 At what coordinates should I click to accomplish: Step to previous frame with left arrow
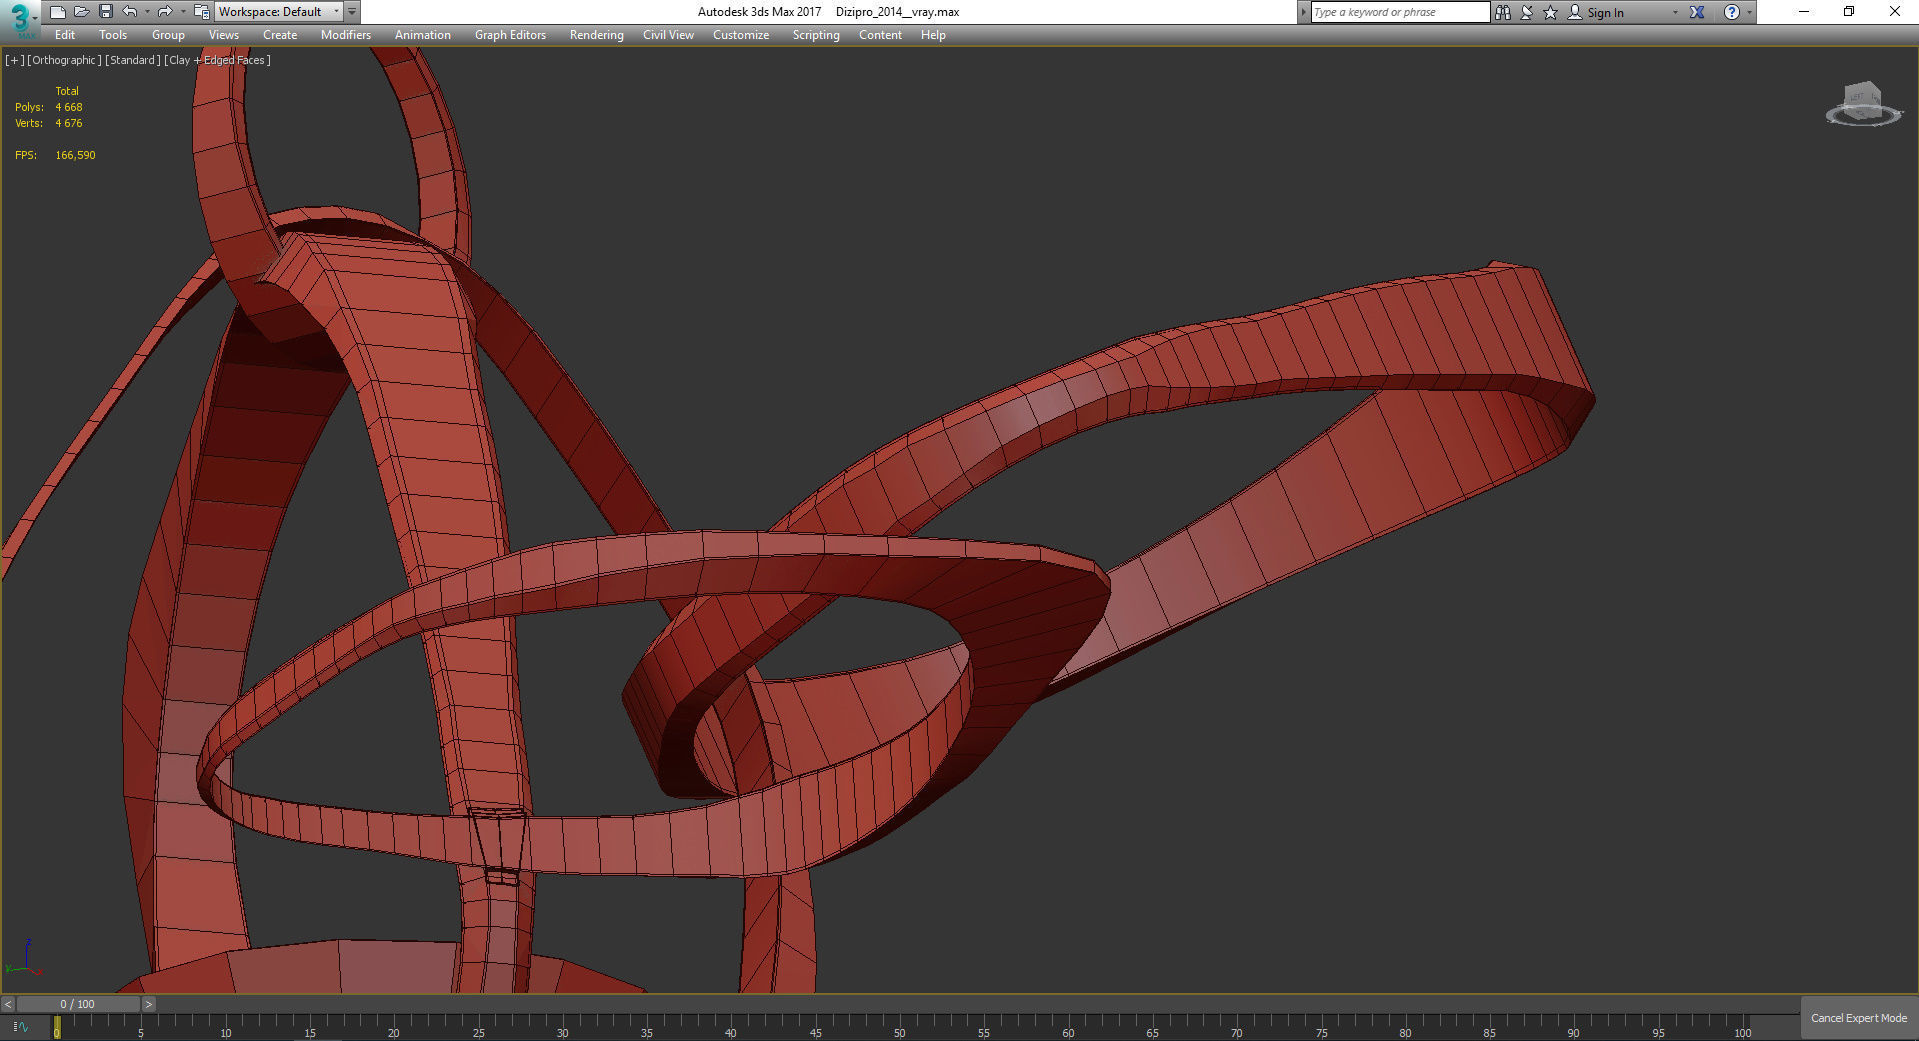(8, 1004)
